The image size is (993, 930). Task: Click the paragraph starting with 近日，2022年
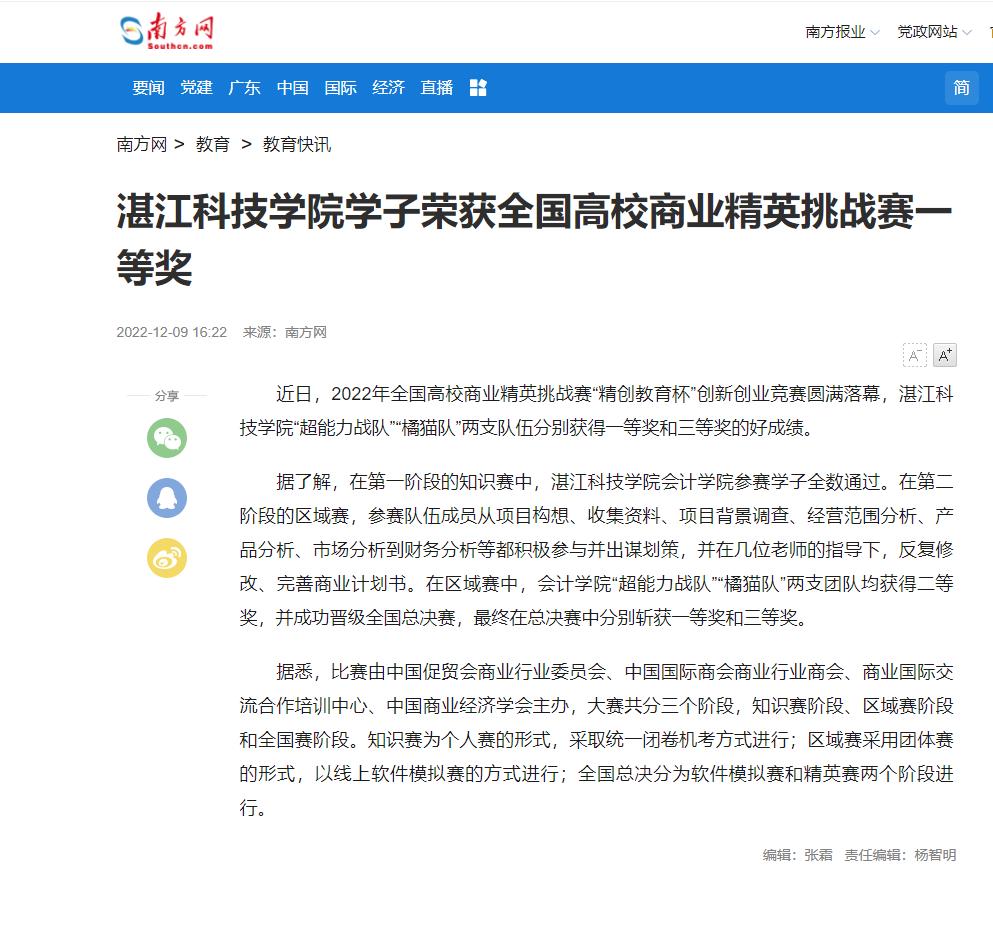coord(597,411)
